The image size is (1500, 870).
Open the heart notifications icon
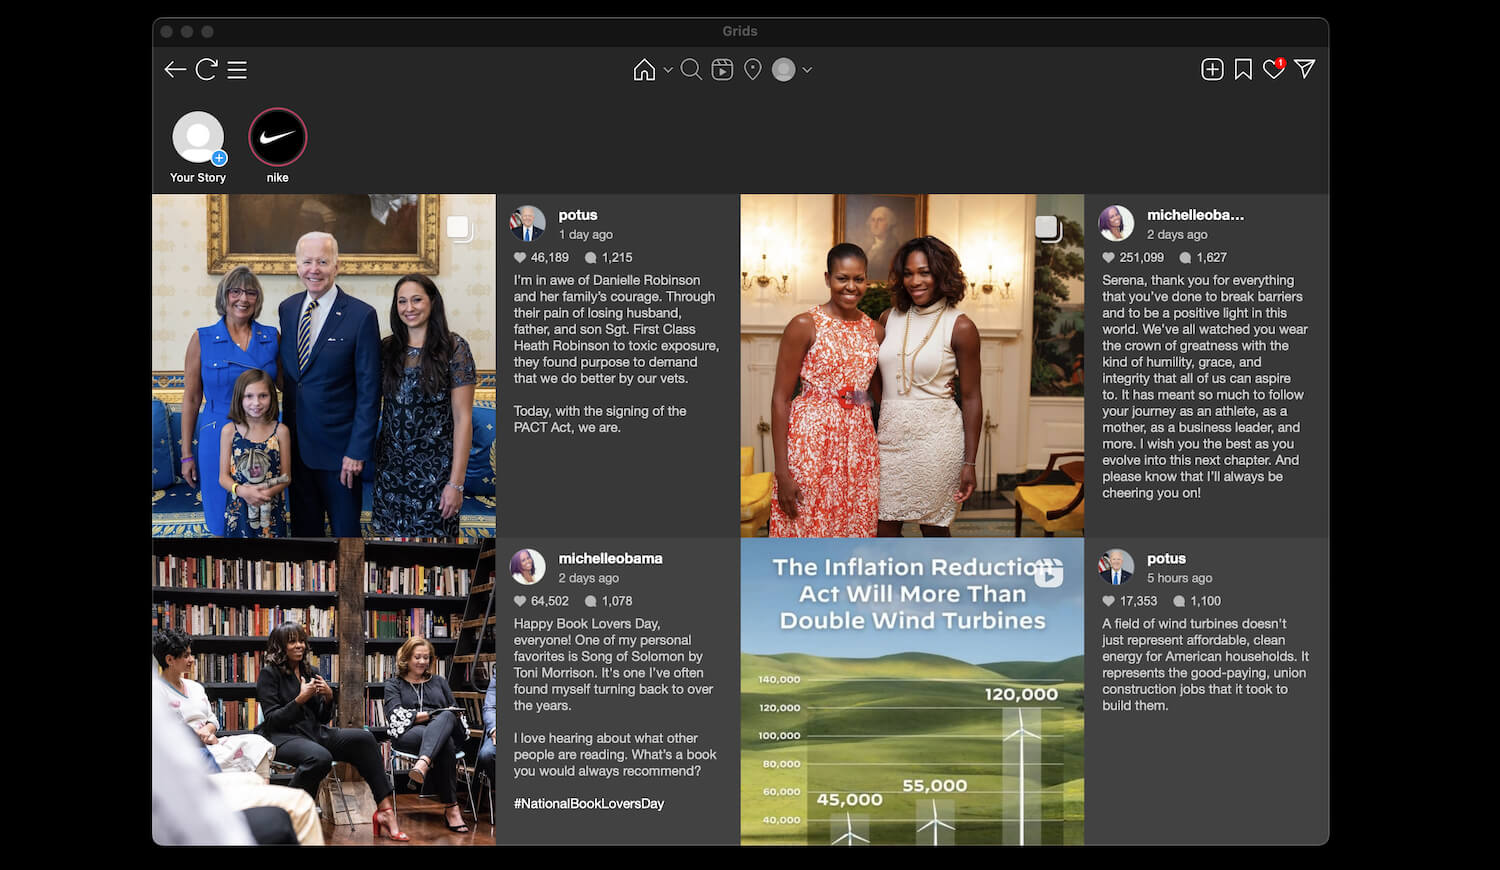[x=1273, y=69]
